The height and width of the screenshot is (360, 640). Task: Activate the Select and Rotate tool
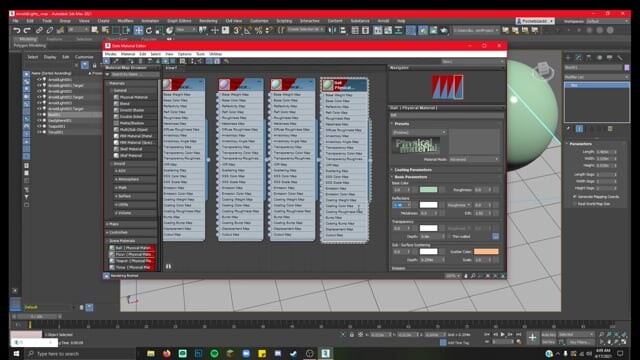[149, 30]
